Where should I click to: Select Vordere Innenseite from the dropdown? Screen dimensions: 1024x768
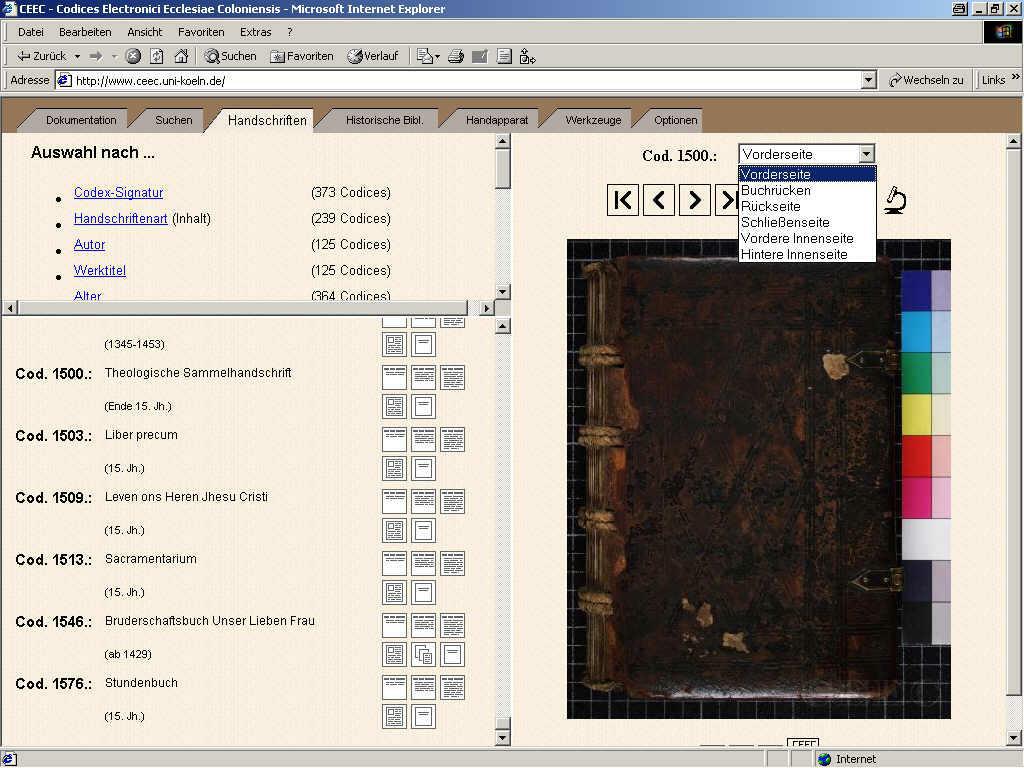[x=807, y=238]
